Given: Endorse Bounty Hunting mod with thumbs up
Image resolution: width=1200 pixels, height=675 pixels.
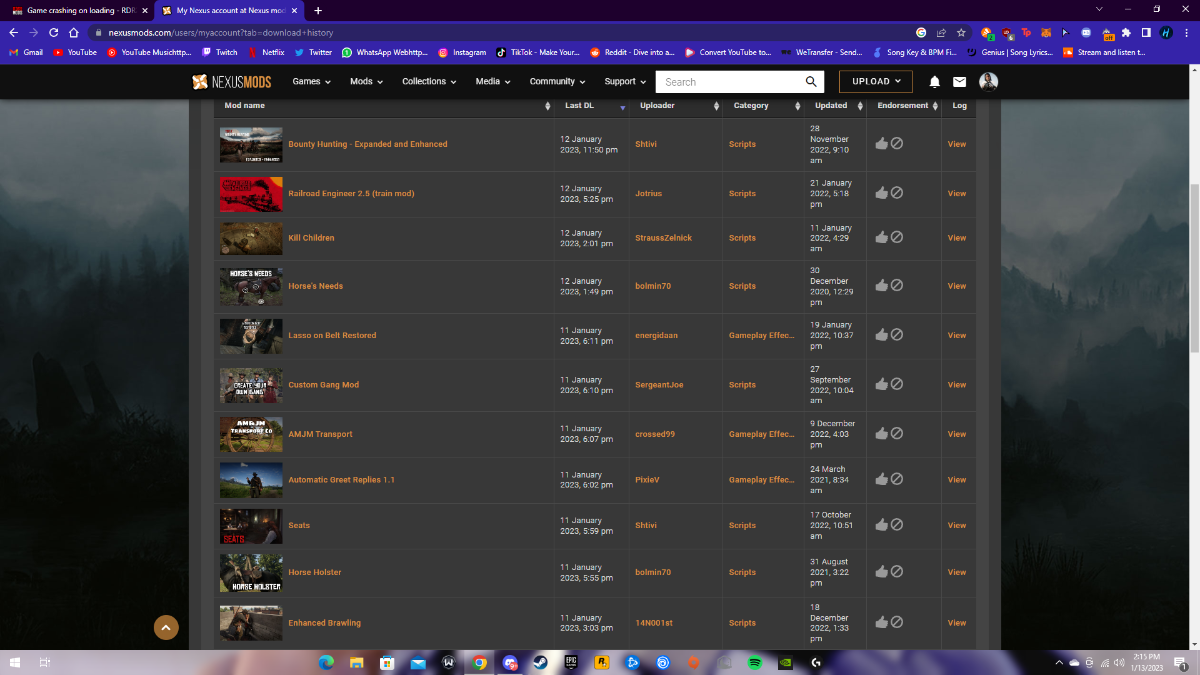Looking at the screenshot, I should pos(881,144).
